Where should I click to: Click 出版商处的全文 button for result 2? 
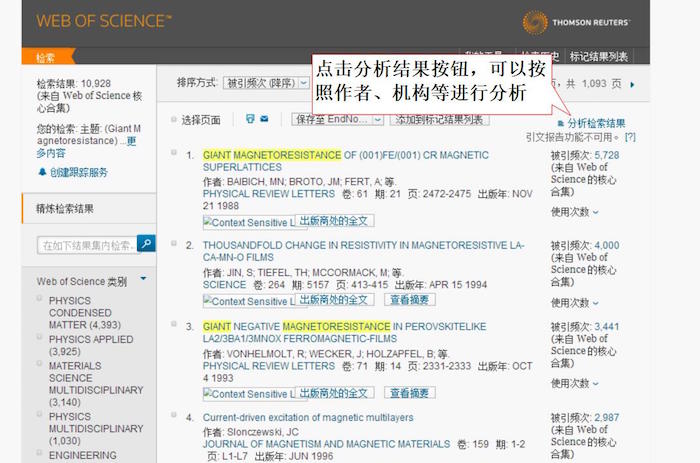coord(334,300)
